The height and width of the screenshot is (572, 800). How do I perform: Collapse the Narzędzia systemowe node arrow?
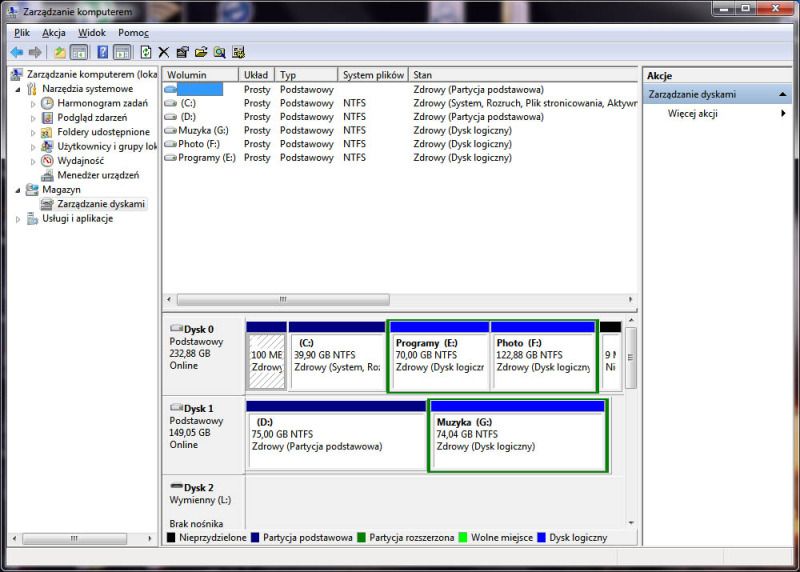pyautogui.click(x=18, y=89)
